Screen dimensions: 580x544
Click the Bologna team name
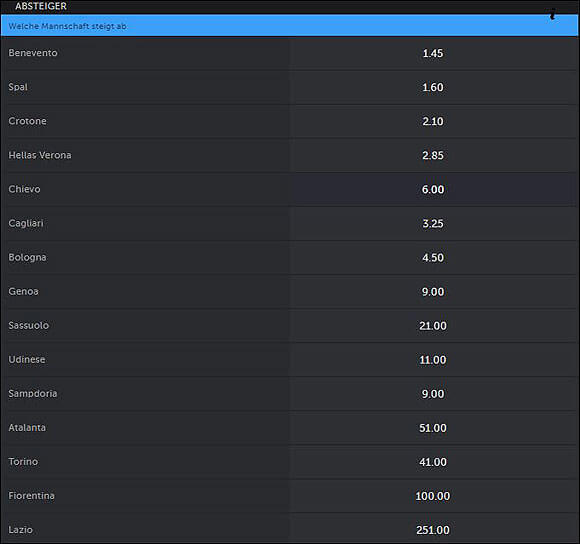tap(27, 257)
